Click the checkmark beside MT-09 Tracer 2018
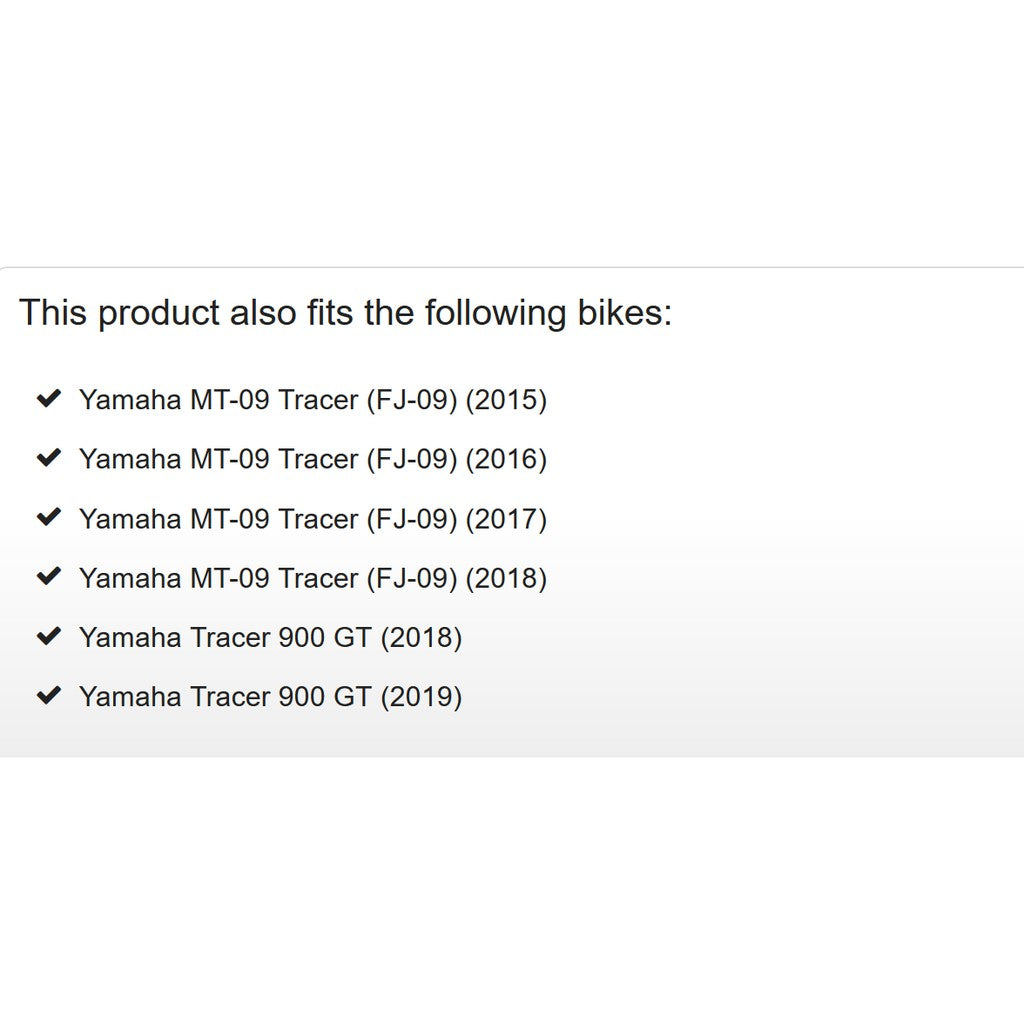The image size is (1024, 1024). point(48,577)
